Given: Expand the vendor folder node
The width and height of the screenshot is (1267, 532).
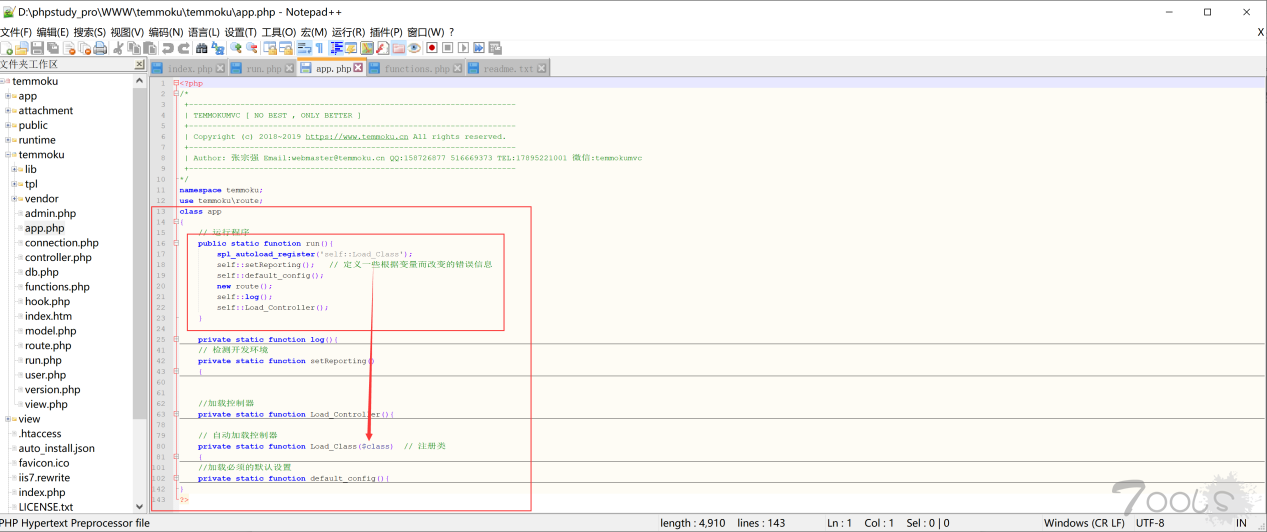Looking at the screenshot, I should pos(14,198).
